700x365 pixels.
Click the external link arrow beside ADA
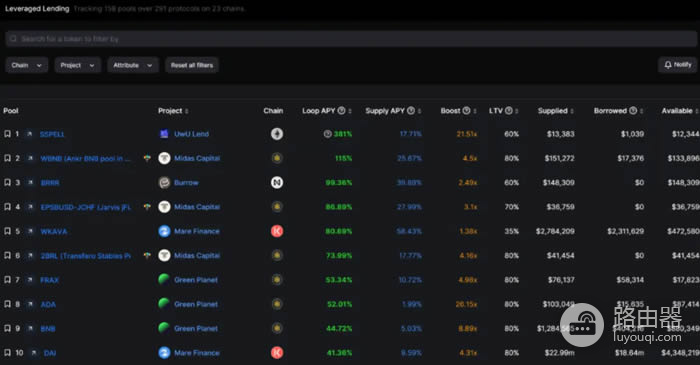(x=30, y=304)
